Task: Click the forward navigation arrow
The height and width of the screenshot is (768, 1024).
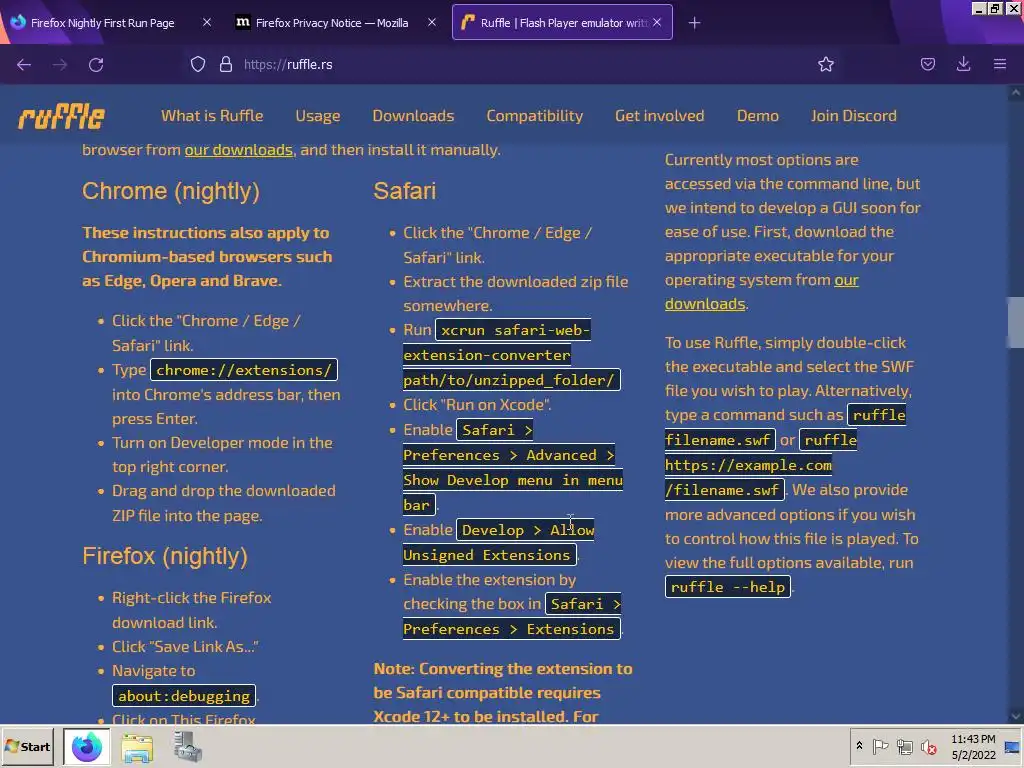Action: (60, 65)
